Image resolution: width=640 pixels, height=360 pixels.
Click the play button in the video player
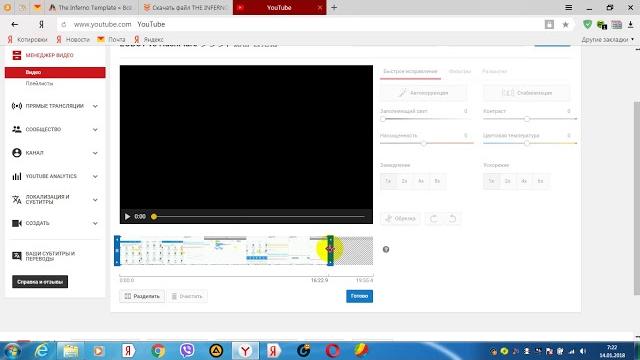point(127,217)
